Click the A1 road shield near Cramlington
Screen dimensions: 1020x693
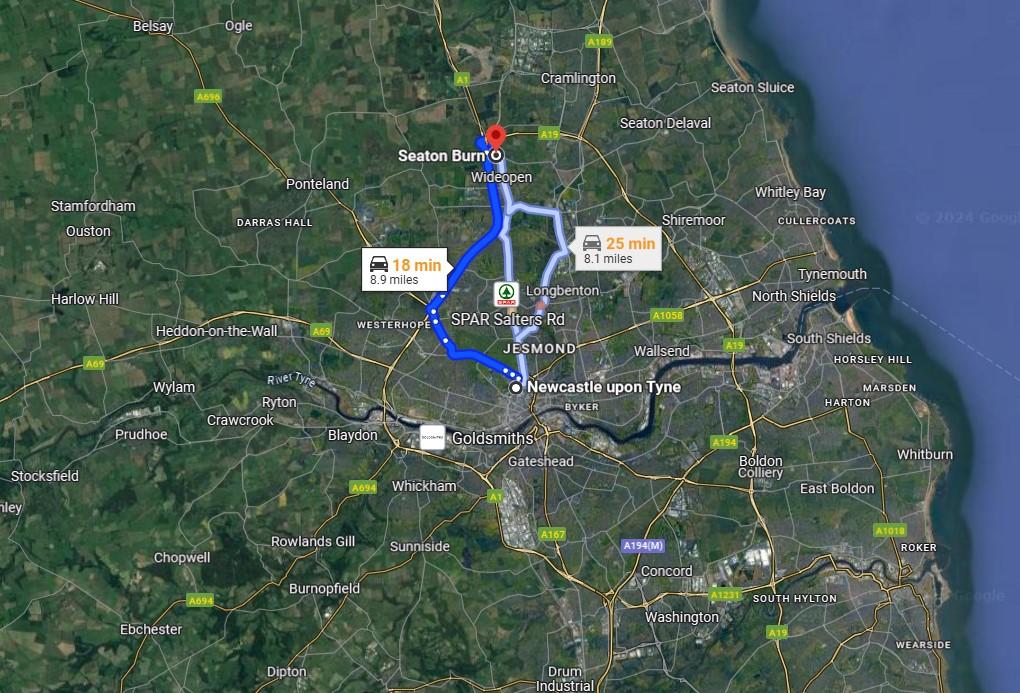pyautogui.click(x=462, y=79)
